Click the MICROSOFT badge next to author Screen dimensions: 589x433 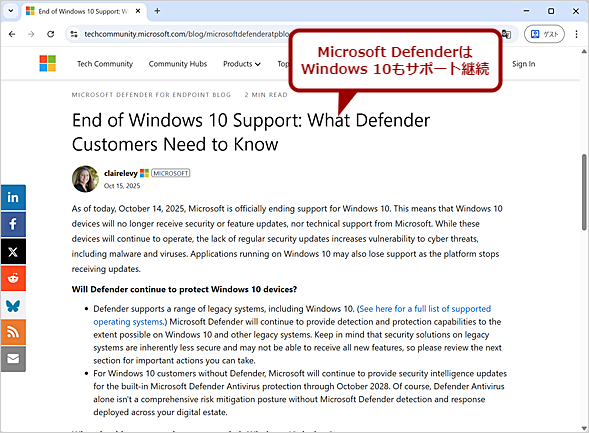(171, 173)
